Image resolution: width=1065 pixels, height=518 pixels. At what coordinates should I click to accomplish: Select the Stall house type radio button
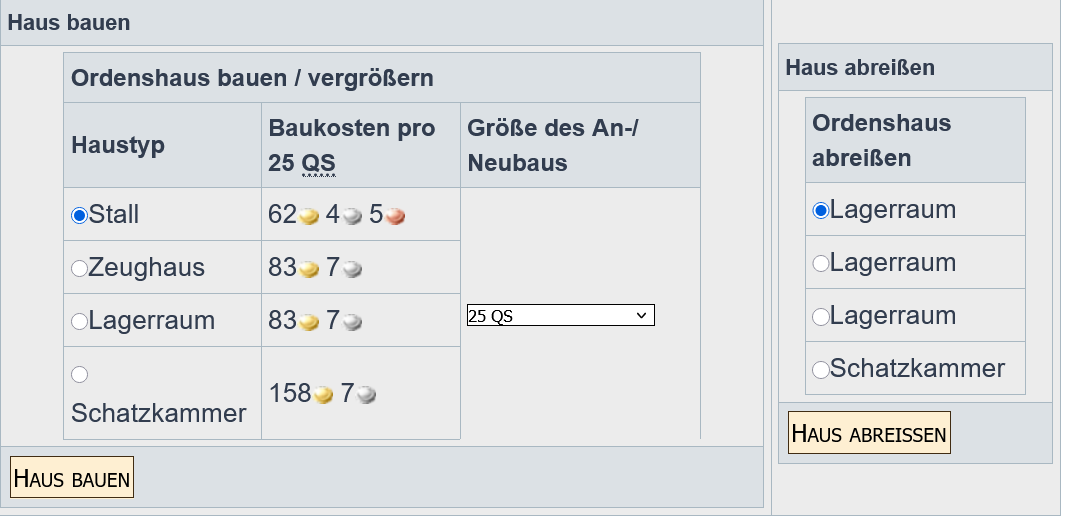[80, 215]
